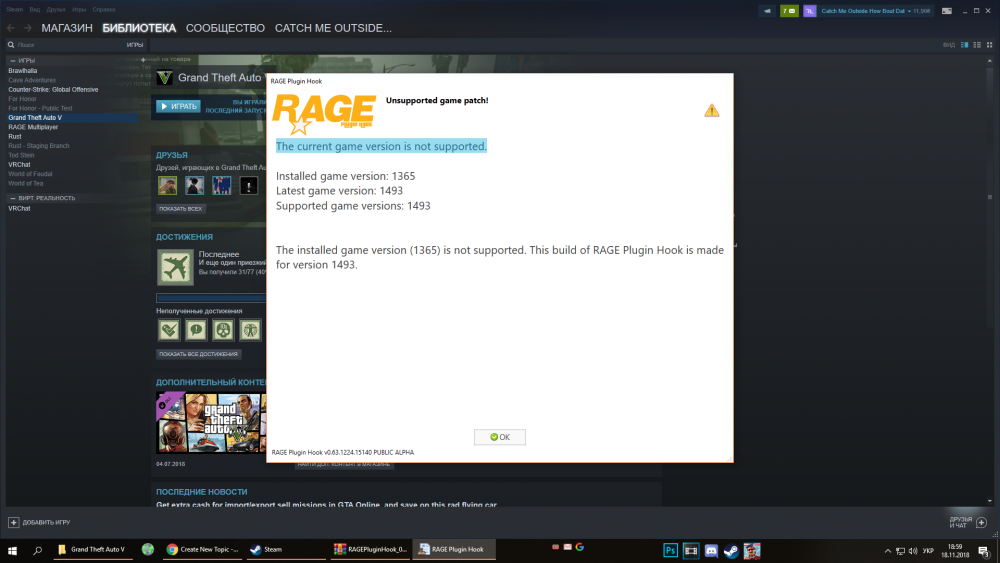The image size is (1000, 563).
Task: Select the highlighted 'current game version is not supported' text
Action: pos(381,146)
